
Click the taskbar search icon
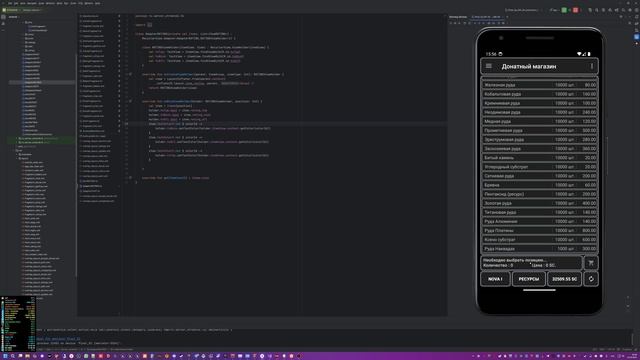pyautogui.click(x=13, y=356)
